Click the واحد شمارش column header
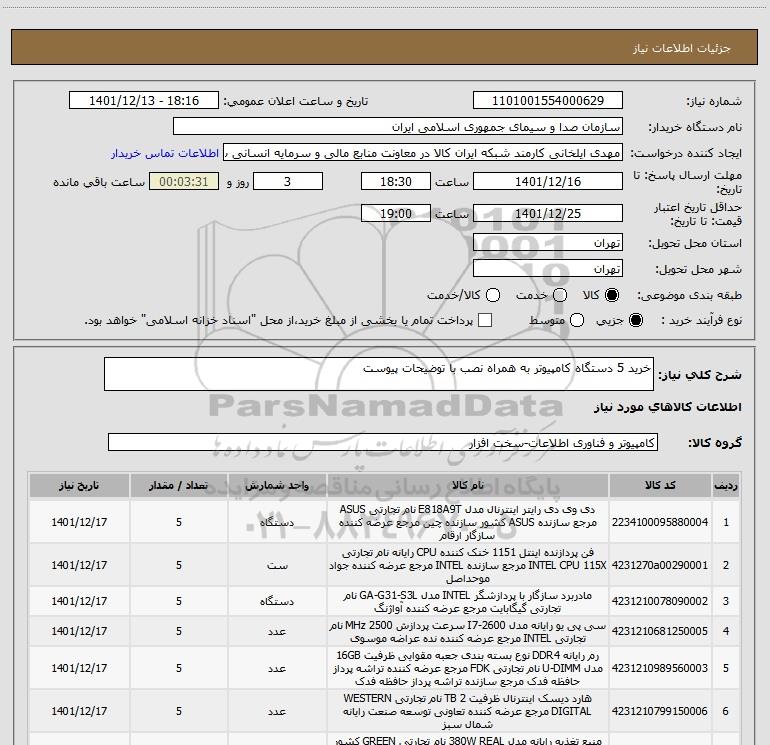Viewport: 770px width, 745px height. [x=277, y=486]
